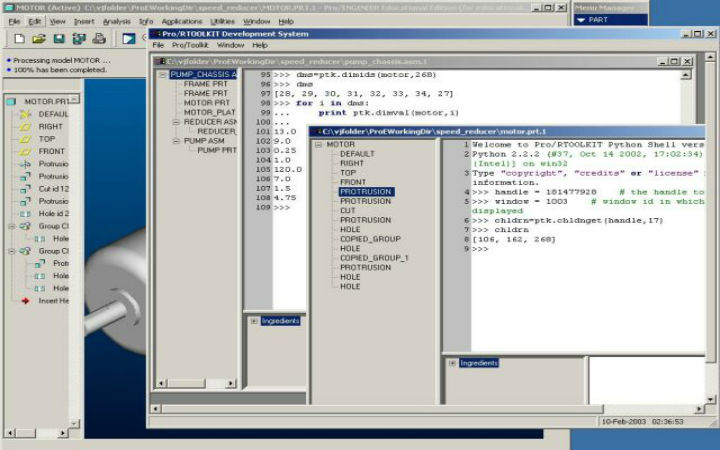720x450 pixels.
Task: Click model tree horizontal scrollbar right arrow
Action: click(x=62, y=433)
